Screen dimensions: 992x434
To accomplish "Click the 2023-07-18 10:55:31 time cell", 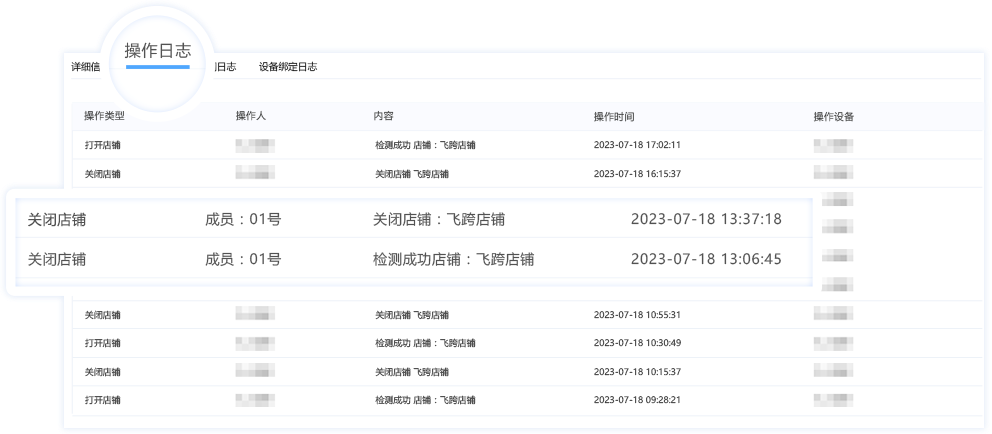I will [x=637, y=315].
